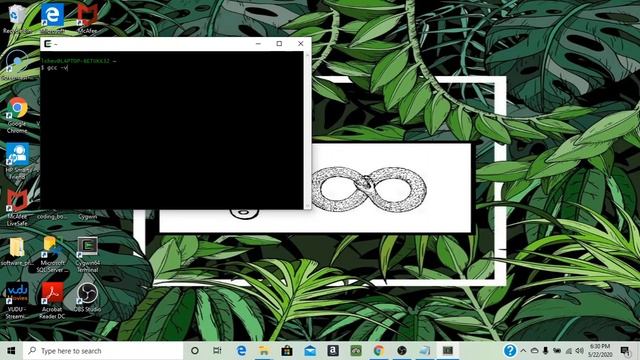640x360 pixels.
Task: Show hidden system tray icons
Action: [523, 351]
